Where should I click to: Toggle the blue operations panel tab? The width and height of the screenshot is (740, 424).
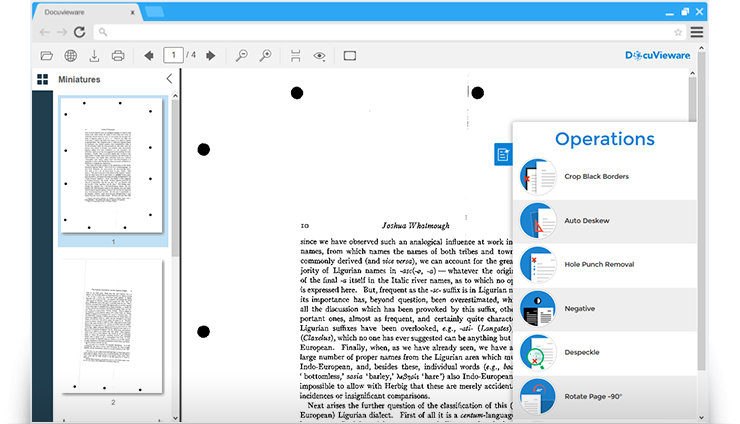click(502, 154)
